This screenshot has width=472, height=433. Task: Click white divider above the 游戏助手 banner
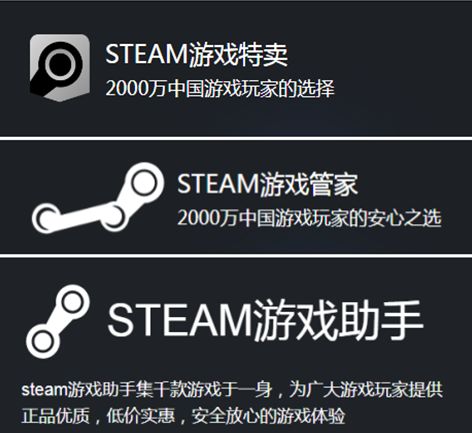point(236,256)
